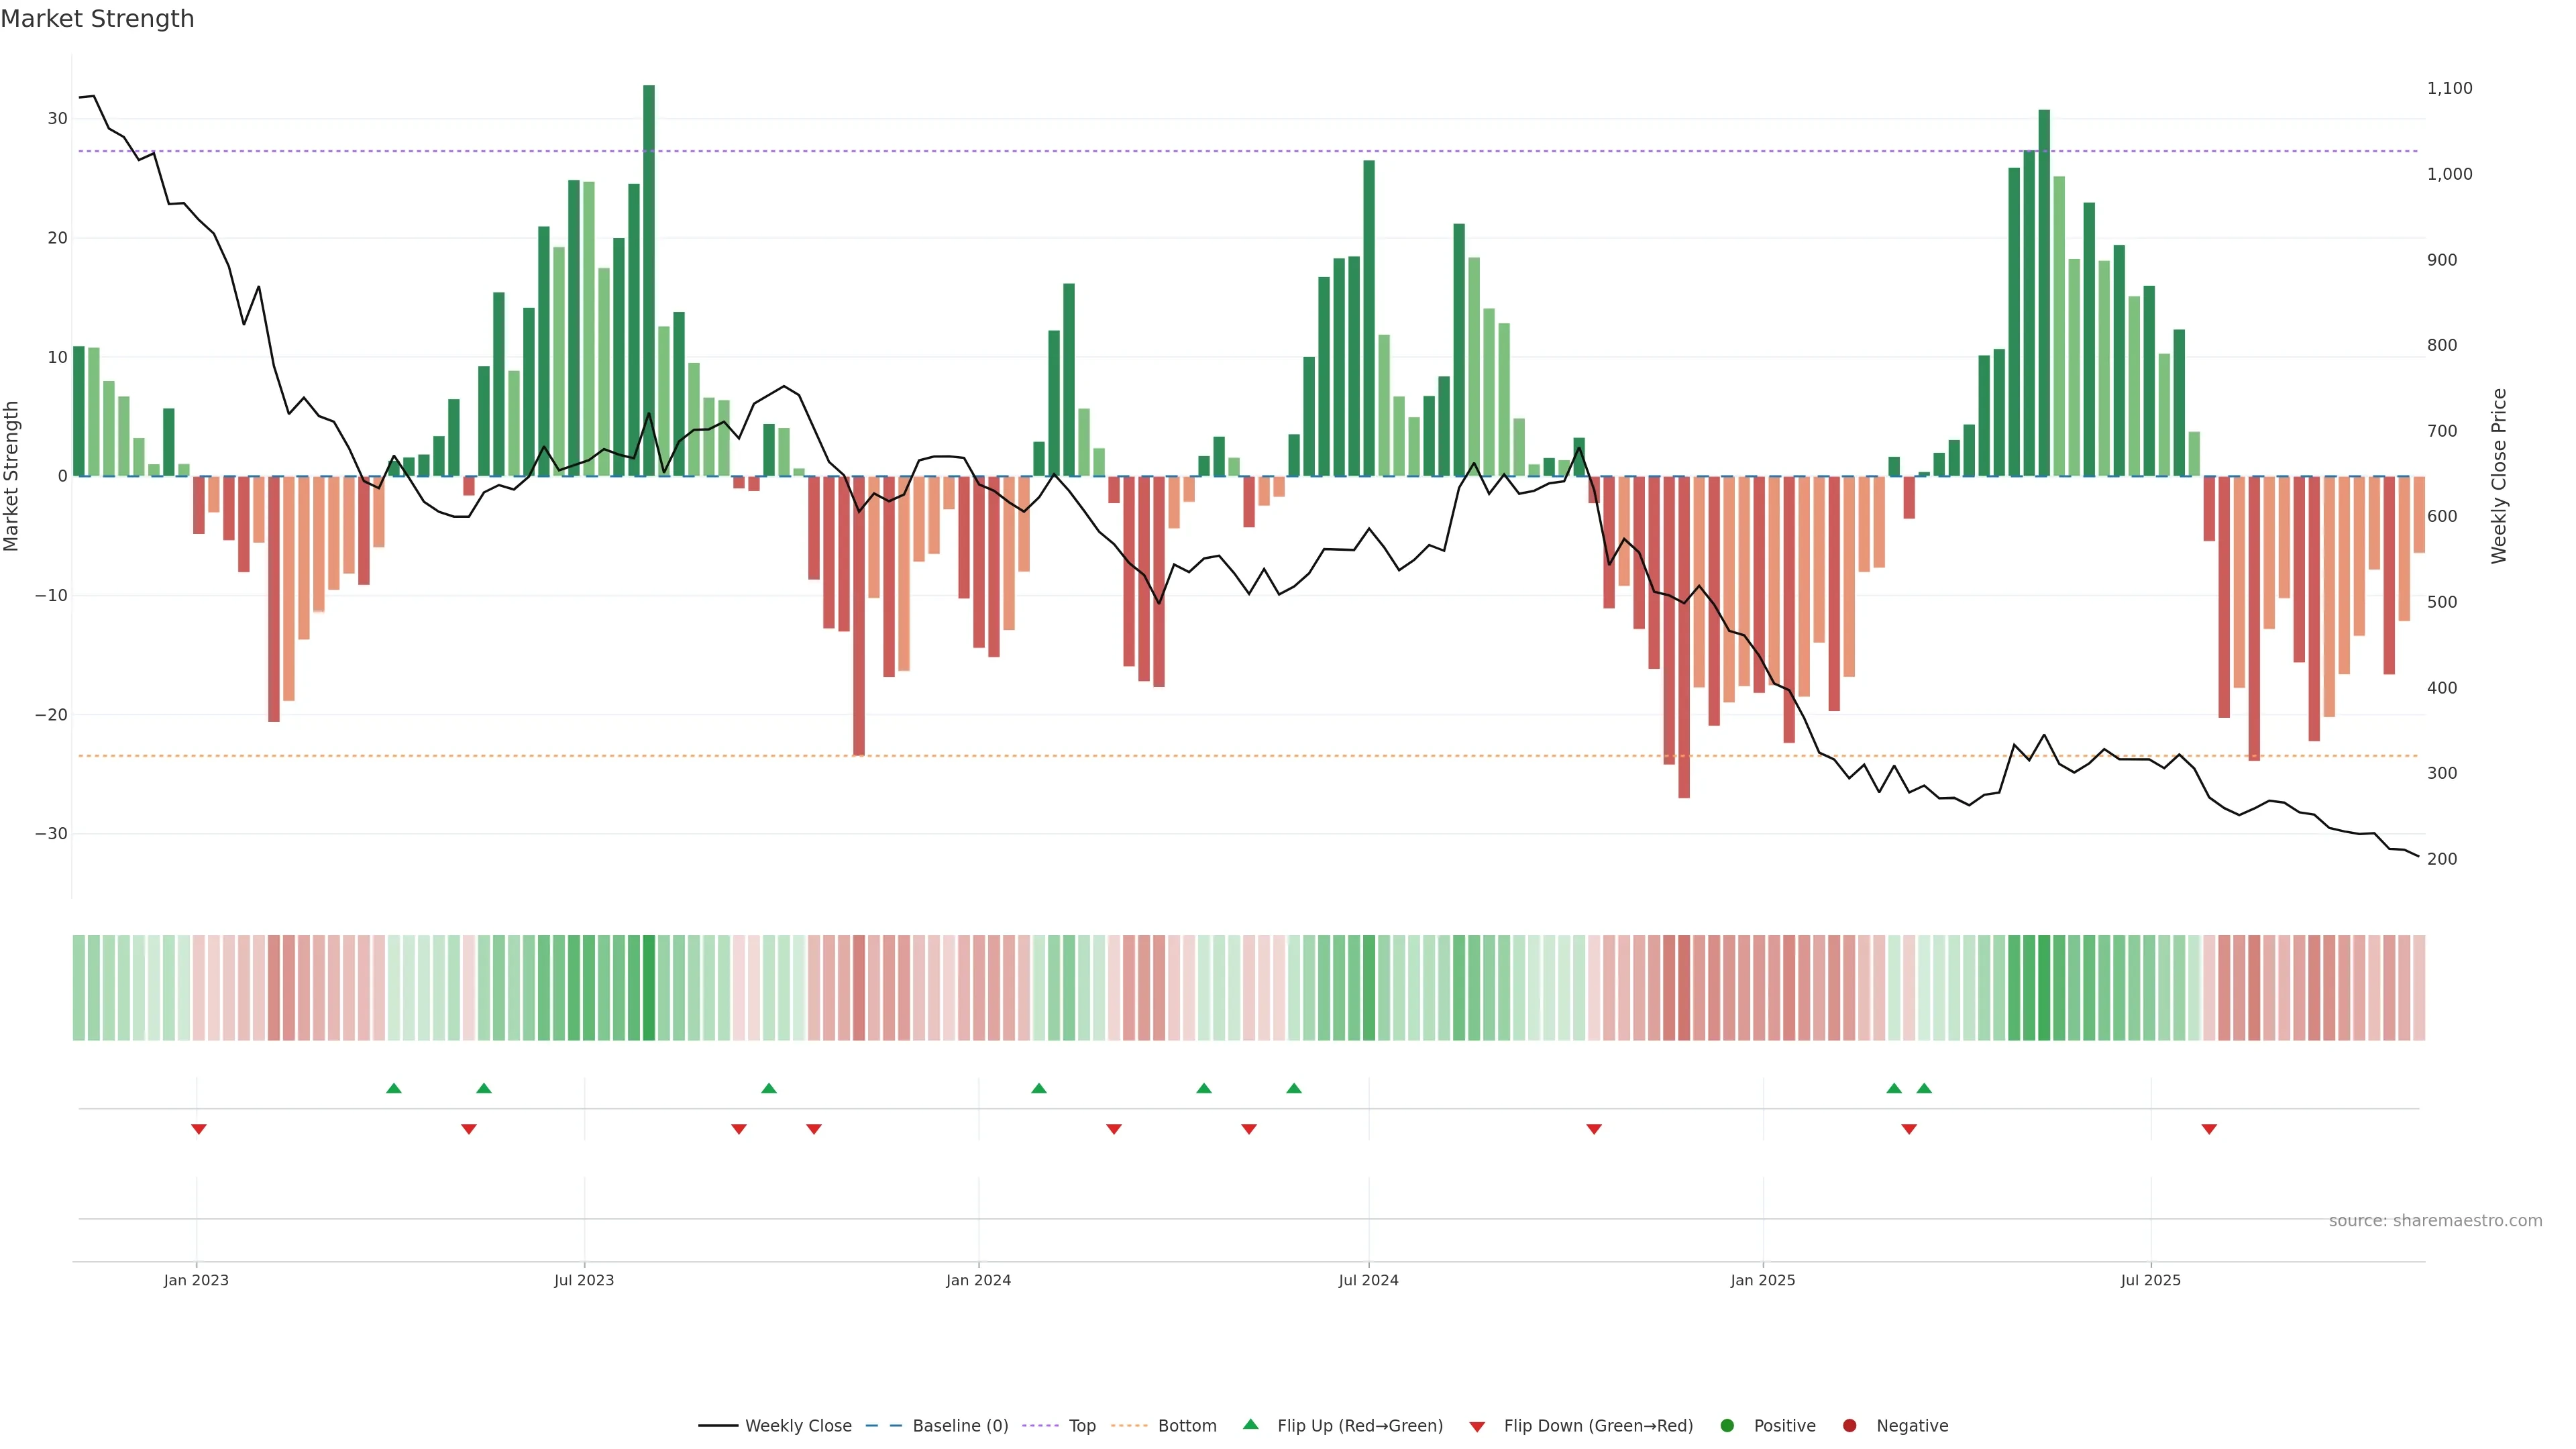Click the Negative red circle legend icon
The image size is (2576, 1449).
(x=1849, y=1425)
